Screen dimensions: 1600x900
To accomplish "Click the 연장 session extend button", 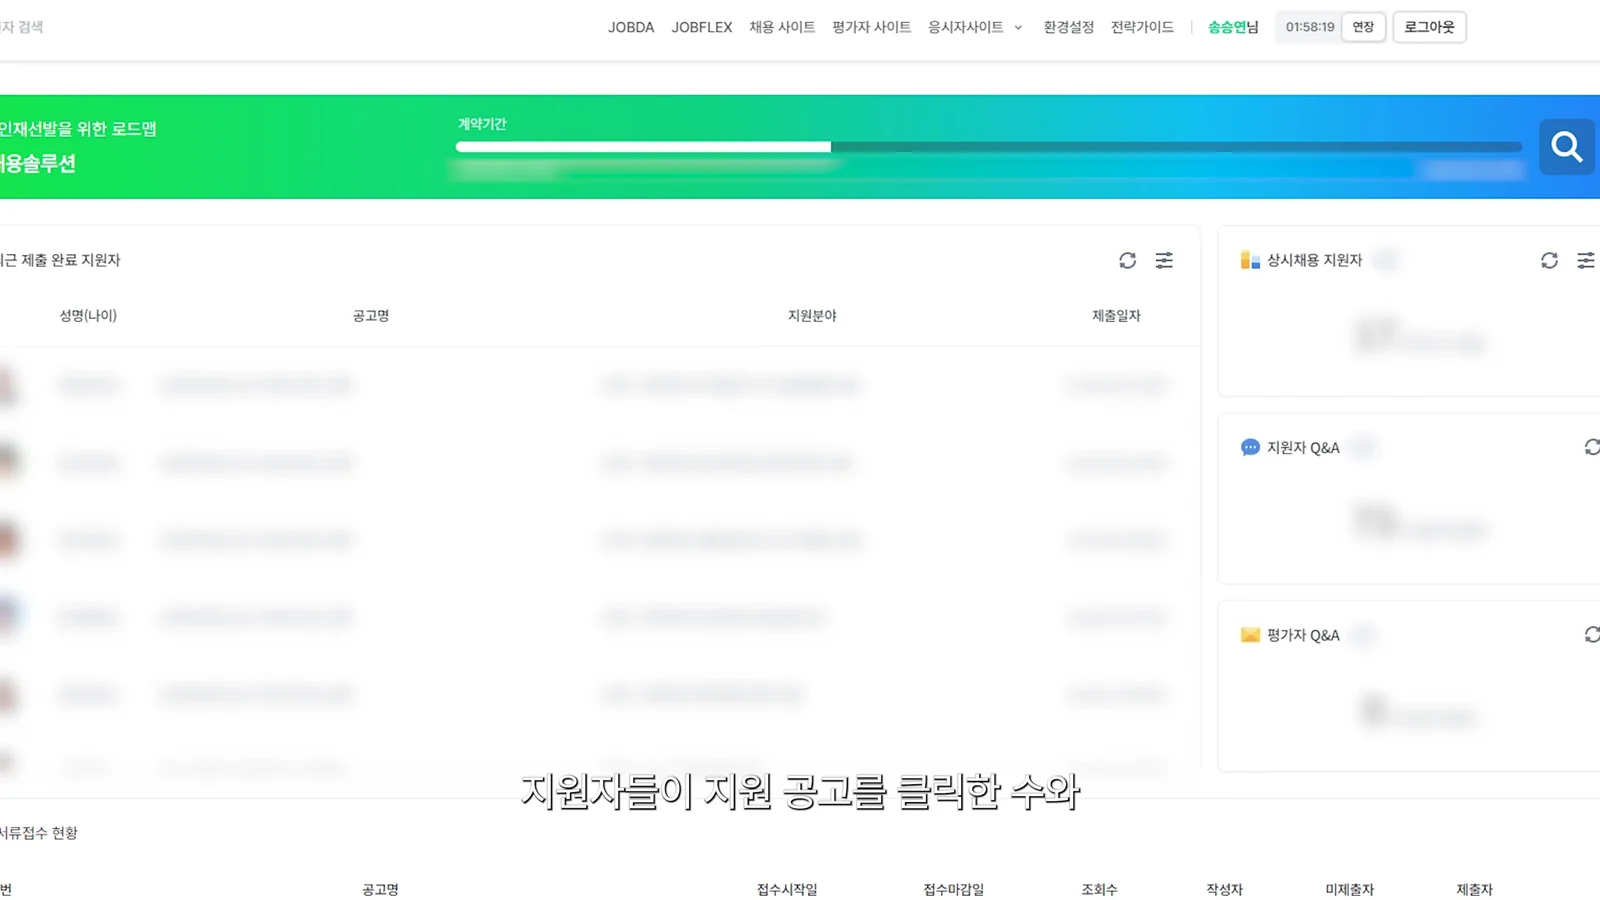I will point(1363,27).
